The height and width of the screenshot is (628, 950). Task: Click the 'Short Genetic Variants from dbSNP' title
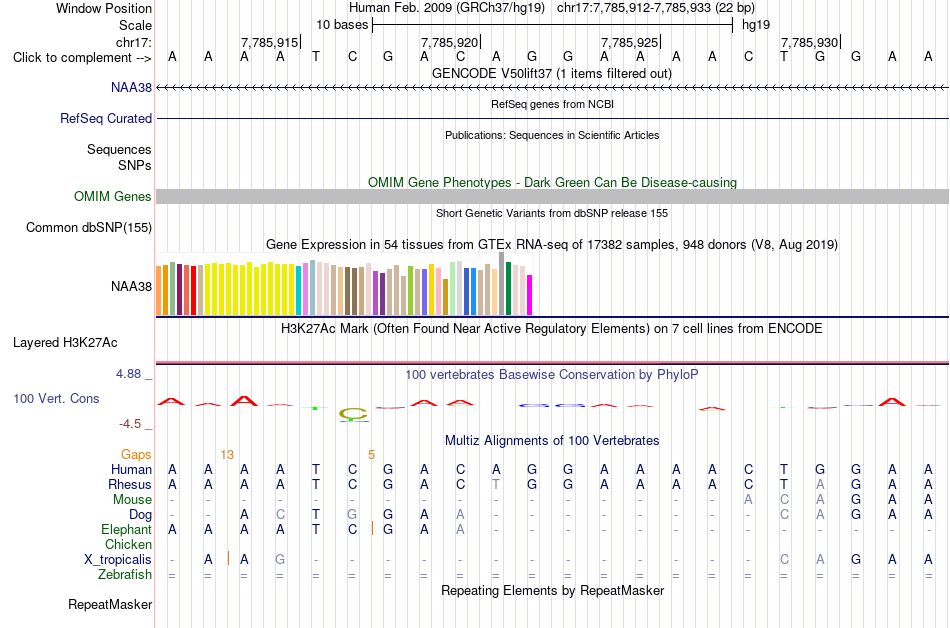pos(552,213)
